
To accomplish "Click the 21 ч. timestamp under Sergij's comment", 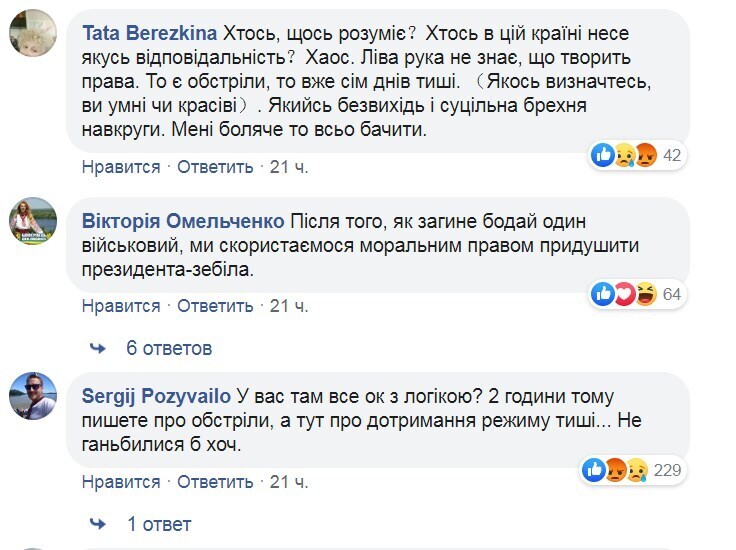I will pyautogui.click(x=290, y=483).
